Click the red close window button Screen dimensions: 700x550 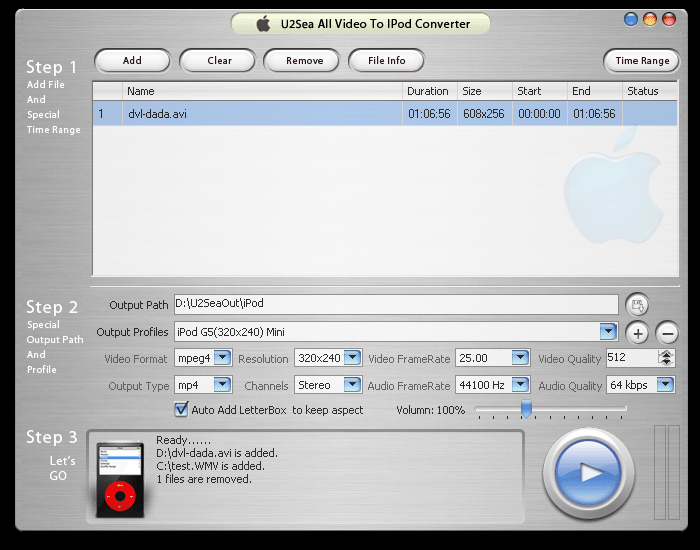click(669, 20)
